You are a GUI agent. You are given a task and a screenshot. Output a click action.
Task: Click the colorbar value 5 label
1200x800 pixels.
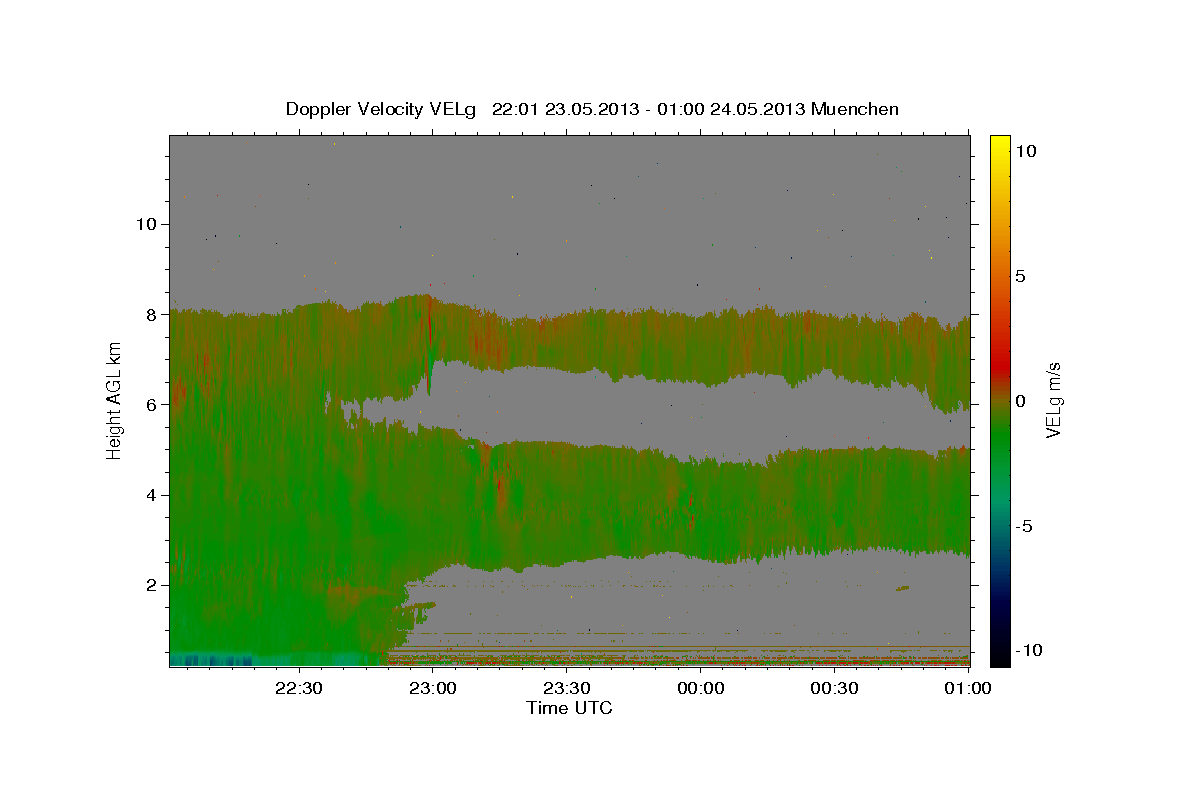pos(1021,276)
